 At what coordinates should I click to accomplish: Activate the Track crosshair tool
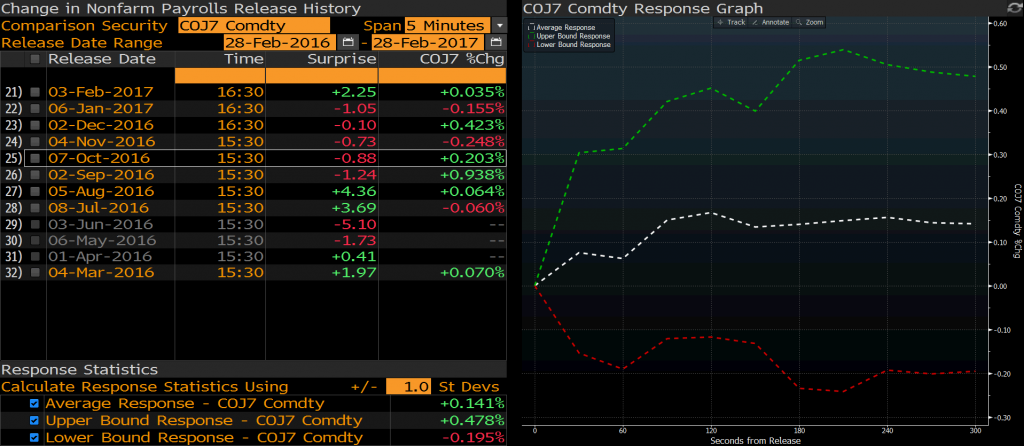pos(731,22)
